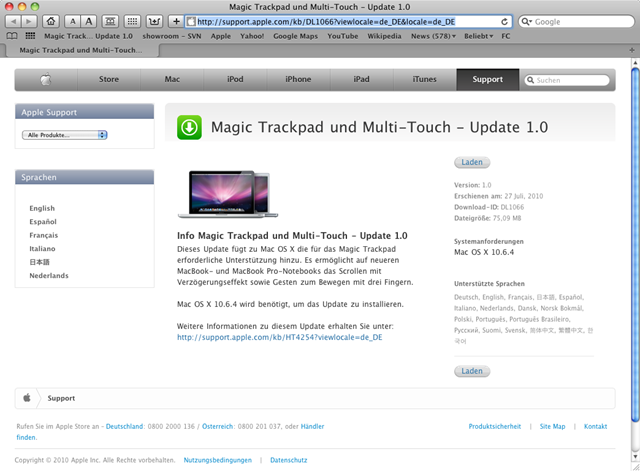Open the Support tab in Apple navigation
The image size is (640, 471).
coord(487,79)
